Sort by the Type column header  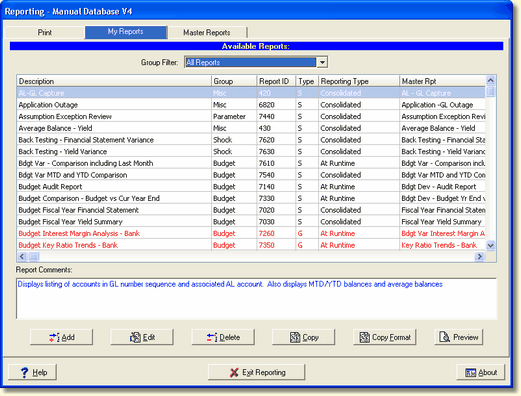coord(307,81)
